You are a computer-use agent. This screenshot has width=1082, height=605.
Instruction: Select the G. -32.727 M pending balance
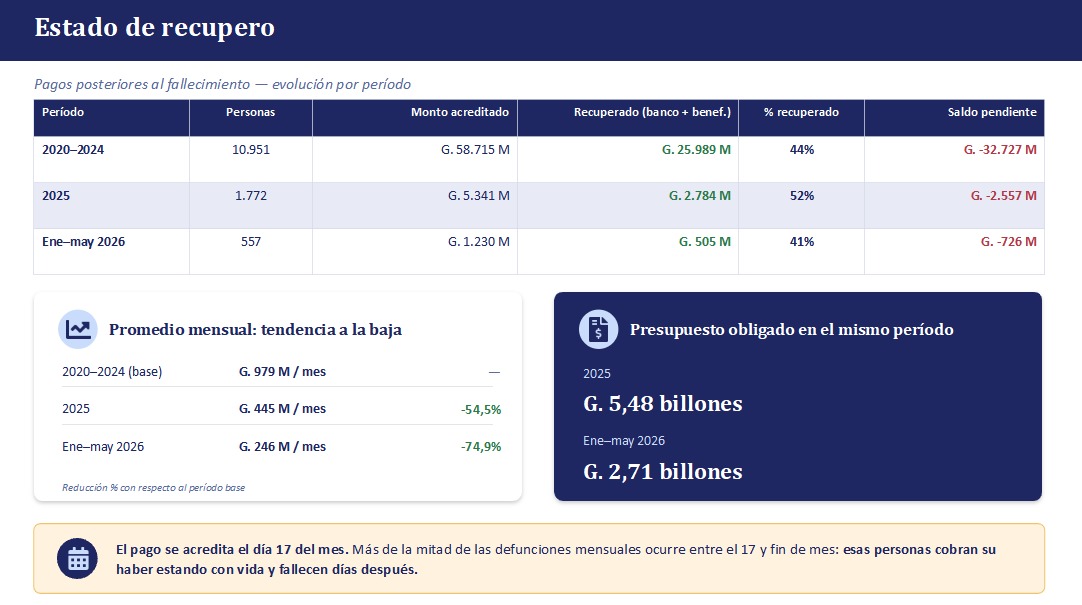pyautogui.click(x=1000, y=150)
